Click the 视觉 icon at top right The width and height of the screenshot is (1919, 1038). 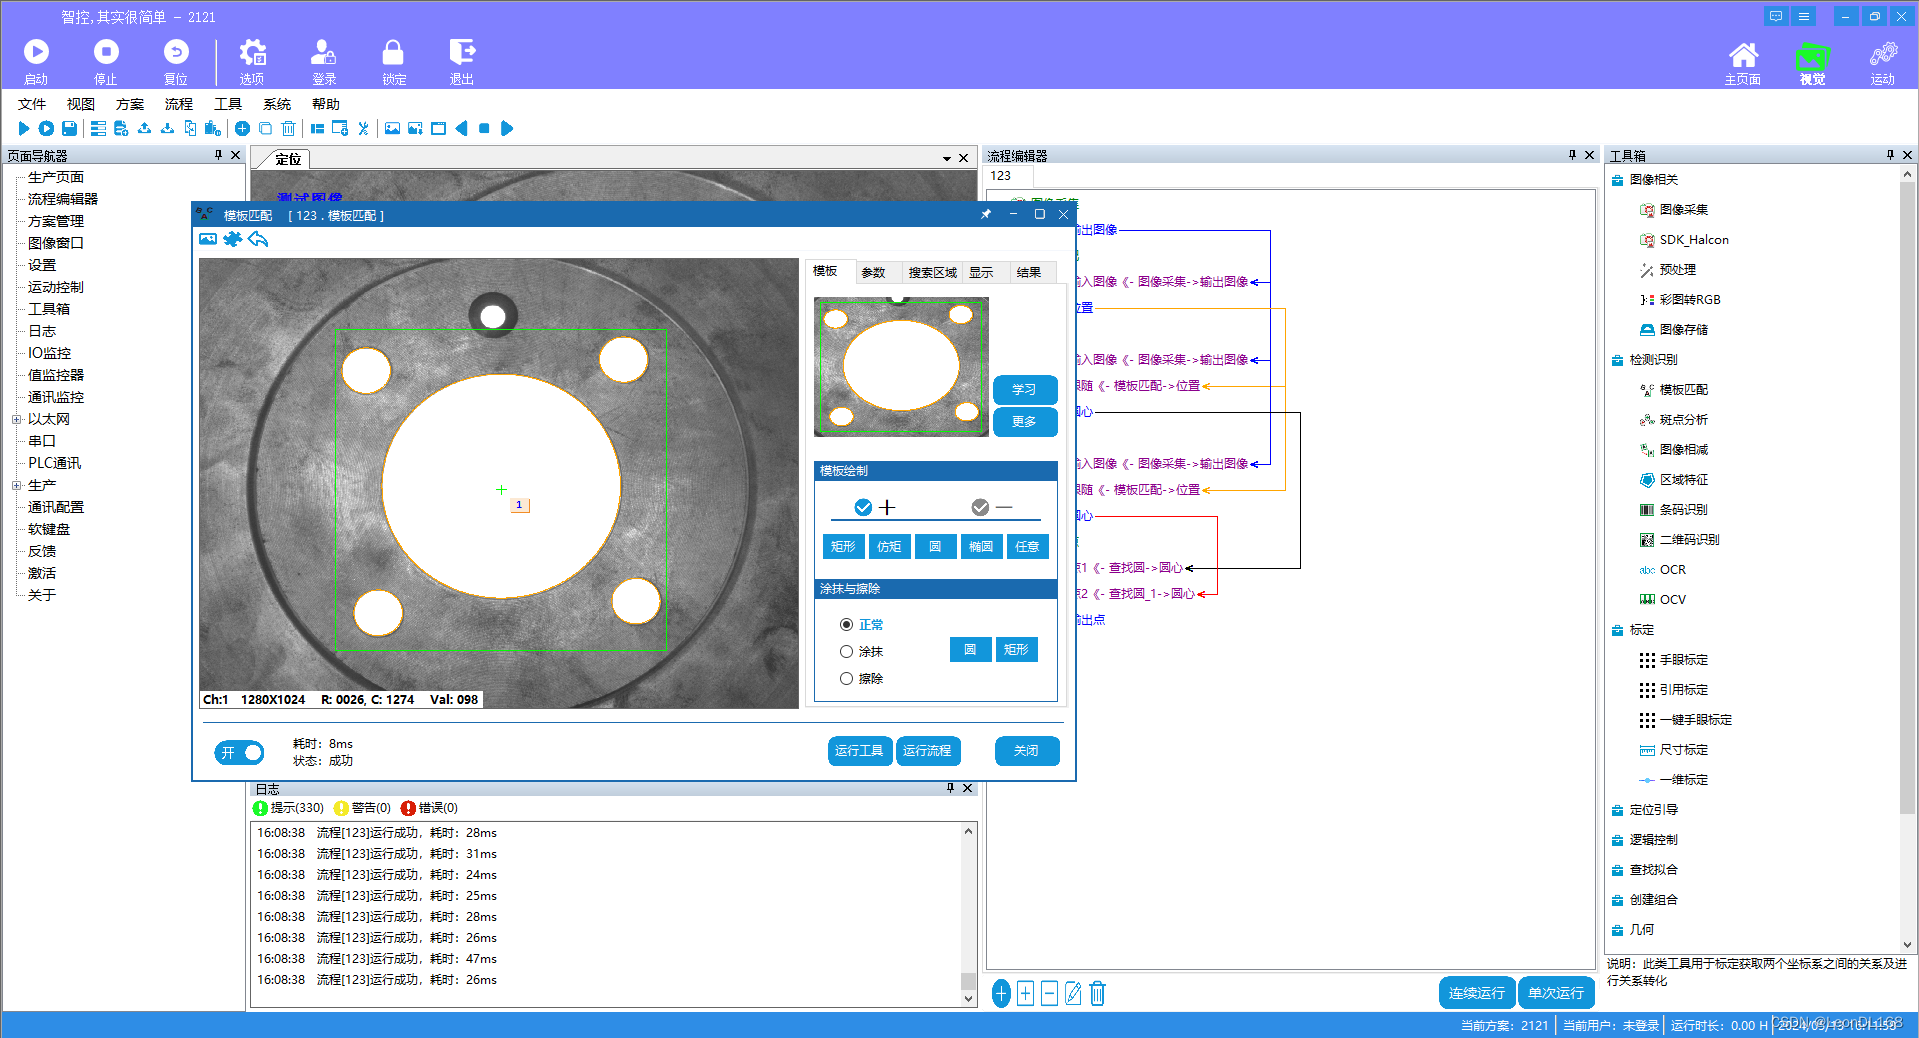[x=1811, y=60]
